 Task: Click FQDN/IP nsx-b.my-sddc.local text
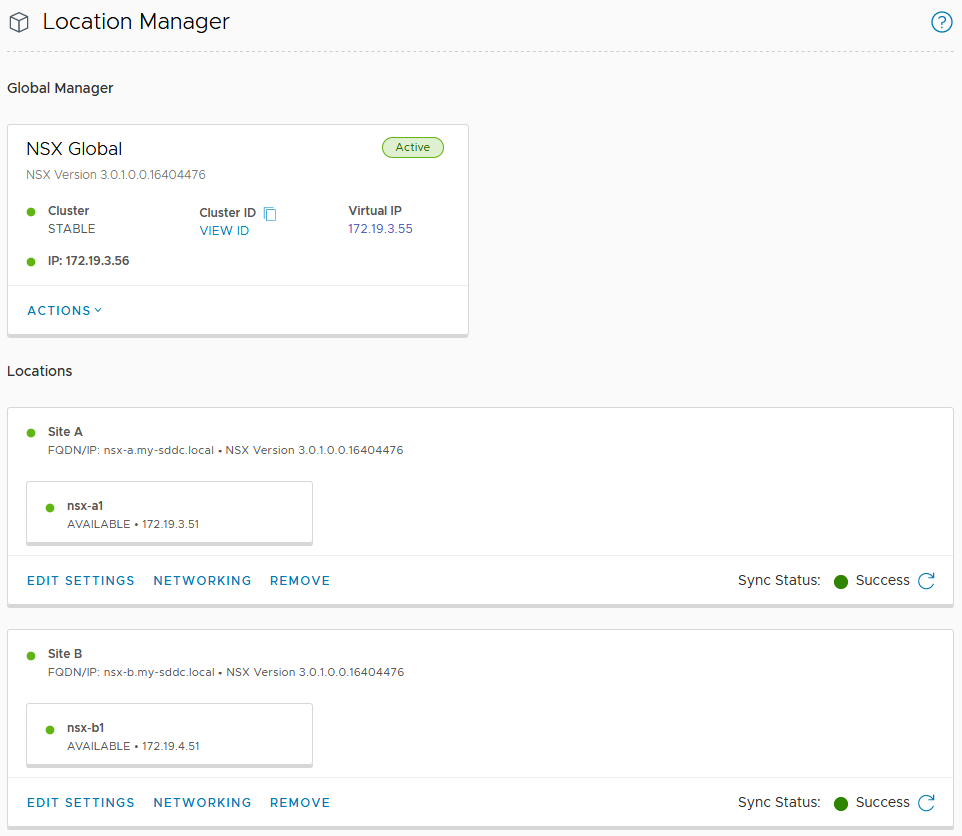131,672
